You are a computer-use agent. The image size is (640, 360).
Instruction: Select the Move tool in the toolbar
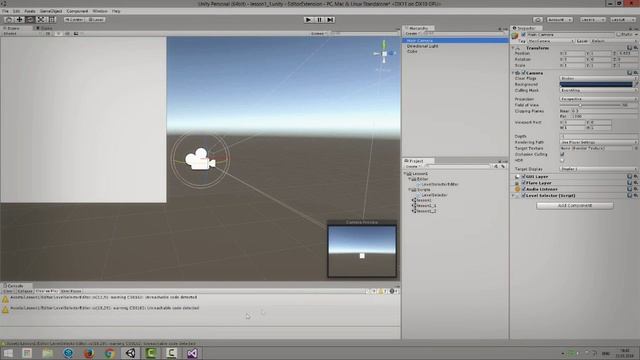[x=20, y=20]
